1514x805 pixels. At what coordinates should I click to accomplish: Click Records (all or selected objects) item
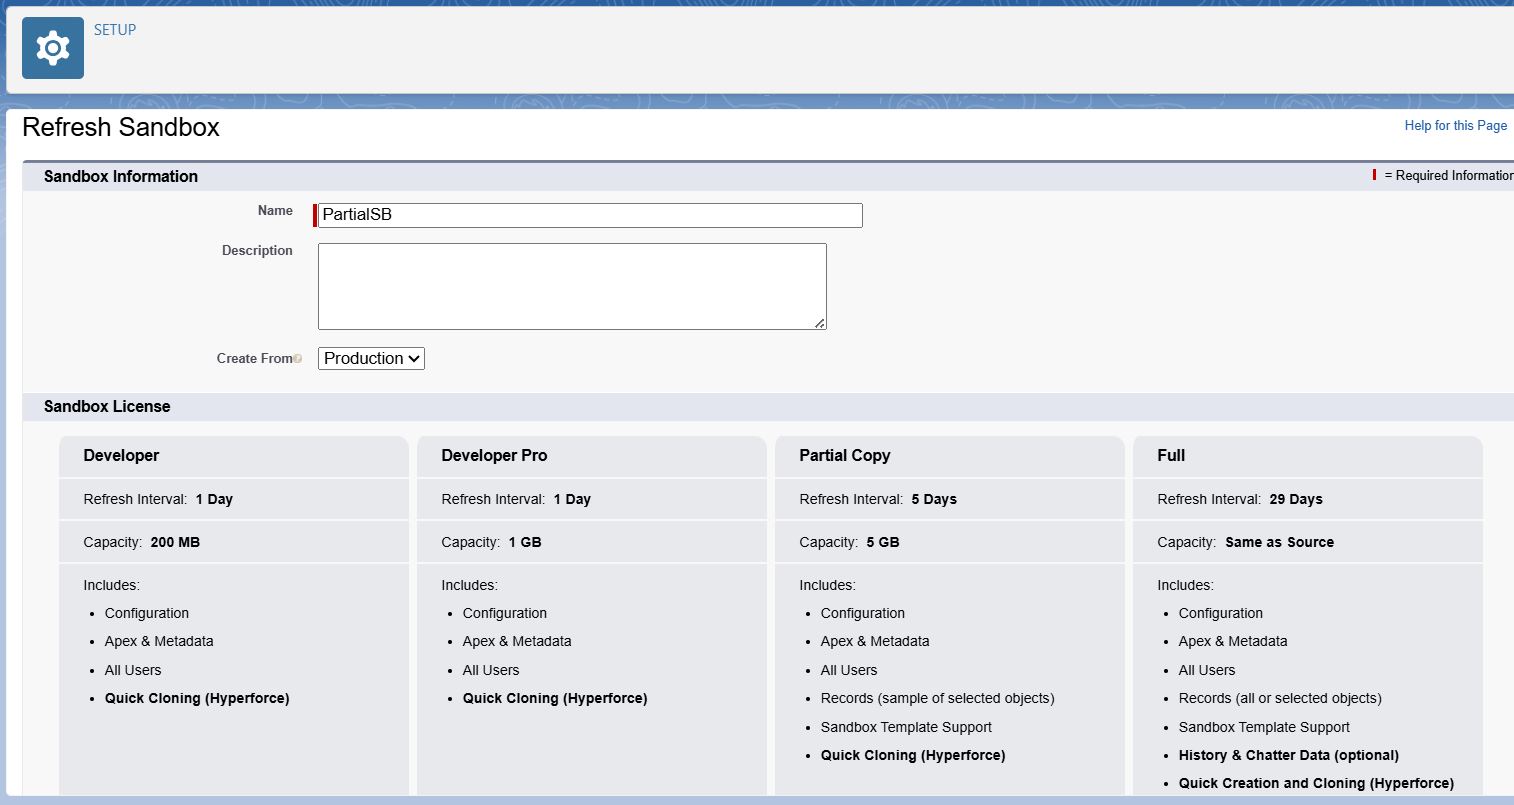pos(1280,698)
